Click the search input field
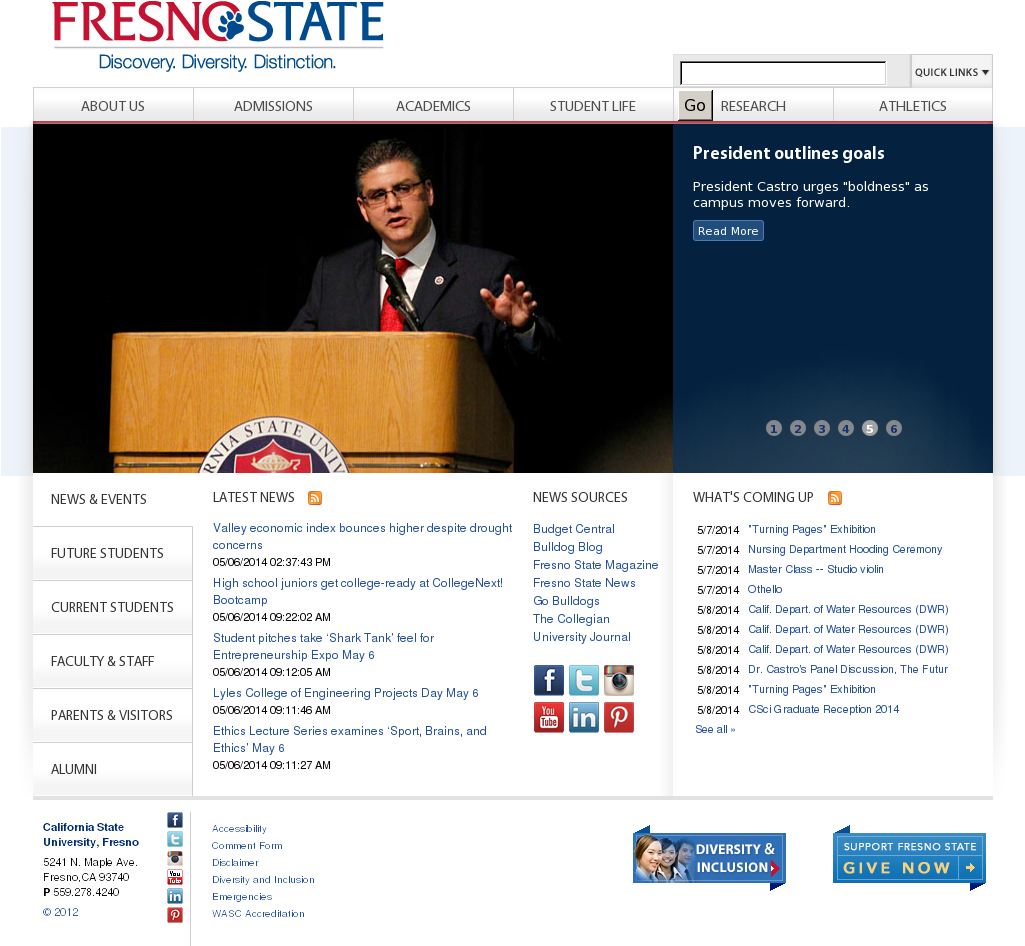This screenshot has width=1025, height=946. point(783,73)
